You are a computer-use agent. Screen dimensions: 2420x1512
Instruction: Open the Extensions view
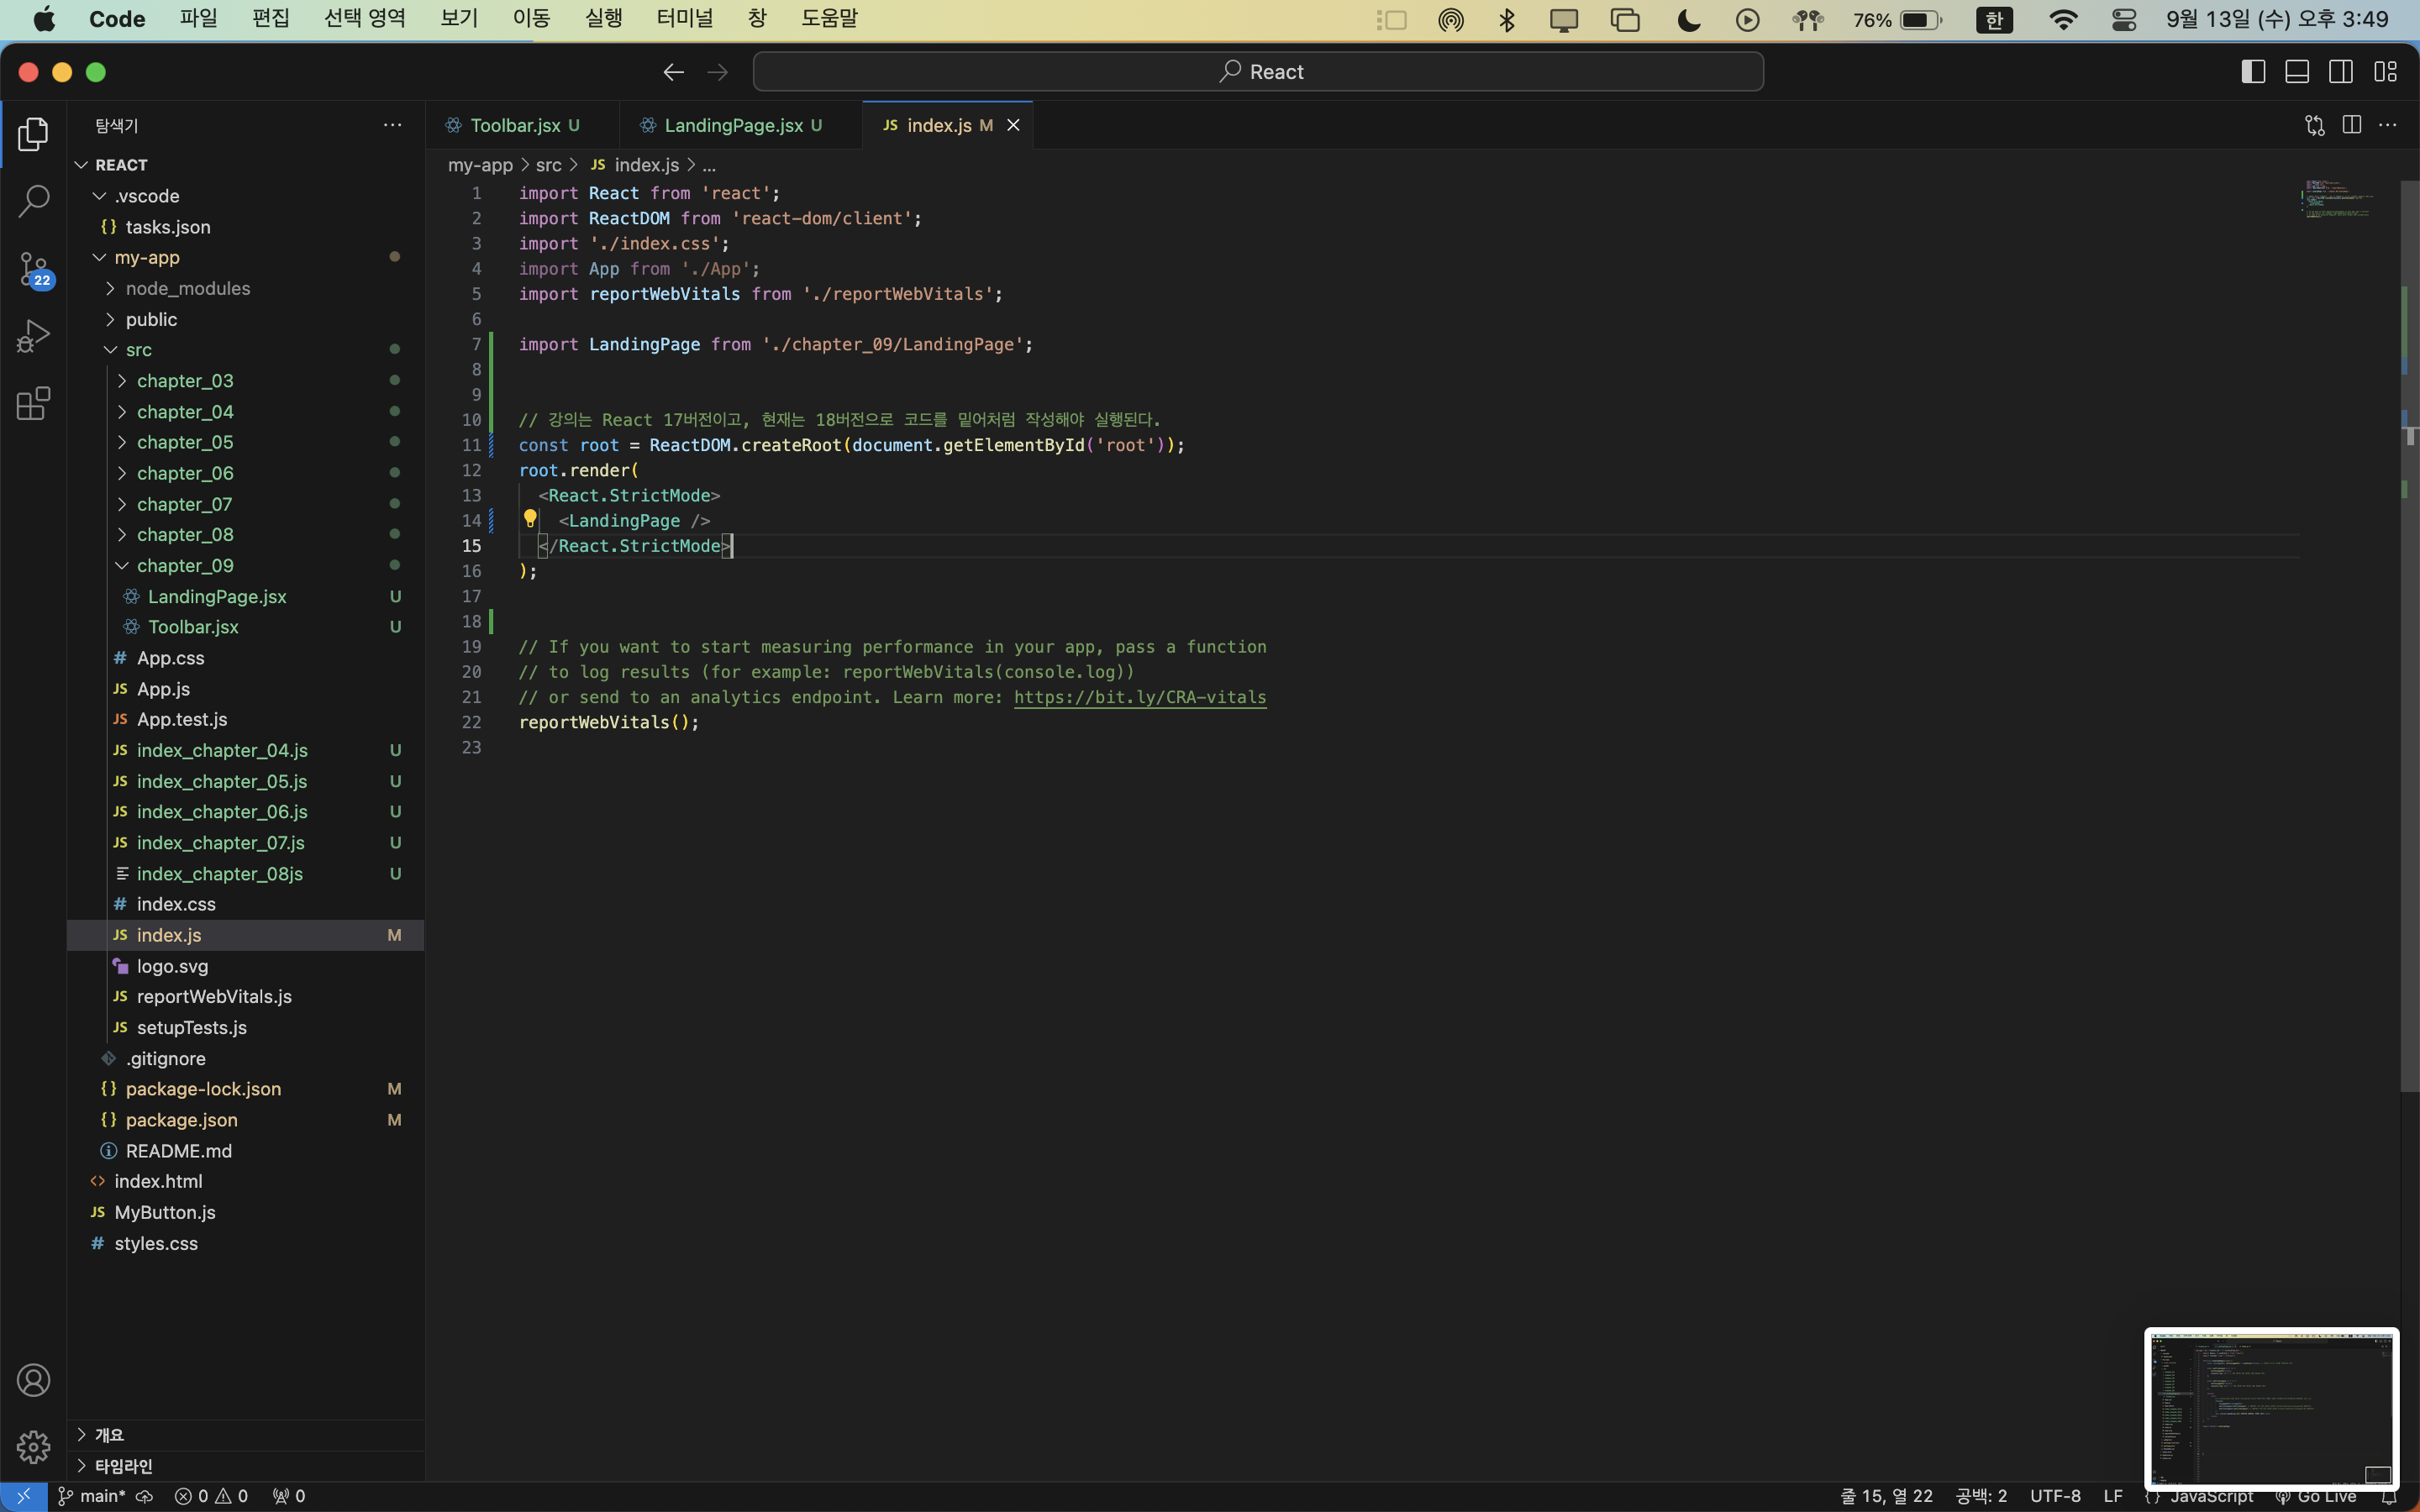tap(33, 403)
